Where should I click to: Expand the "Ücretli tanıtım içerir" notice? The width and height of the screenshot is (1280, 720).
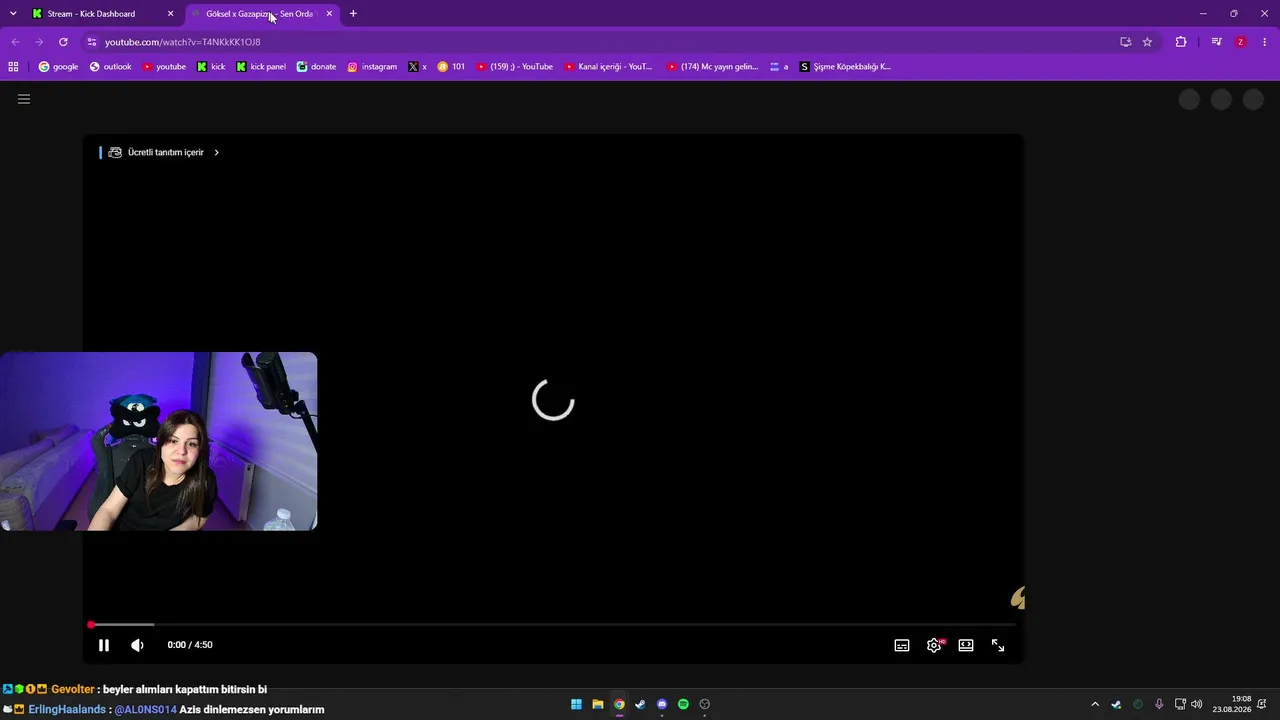point(165,152)
